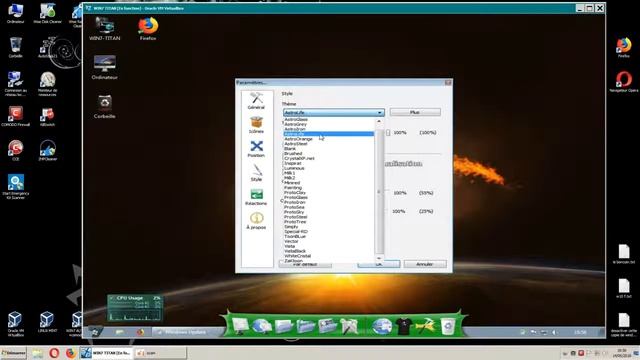Click the t-shirt icon in green dock
The height and width of the screenshot is (360, 640).
tap(404, 327)
